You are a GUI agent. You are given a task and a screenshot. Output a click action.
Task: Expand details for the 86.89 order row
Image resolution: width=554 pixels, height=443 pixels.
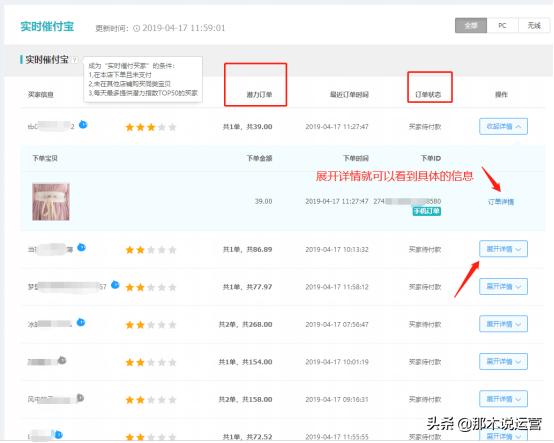503,249
